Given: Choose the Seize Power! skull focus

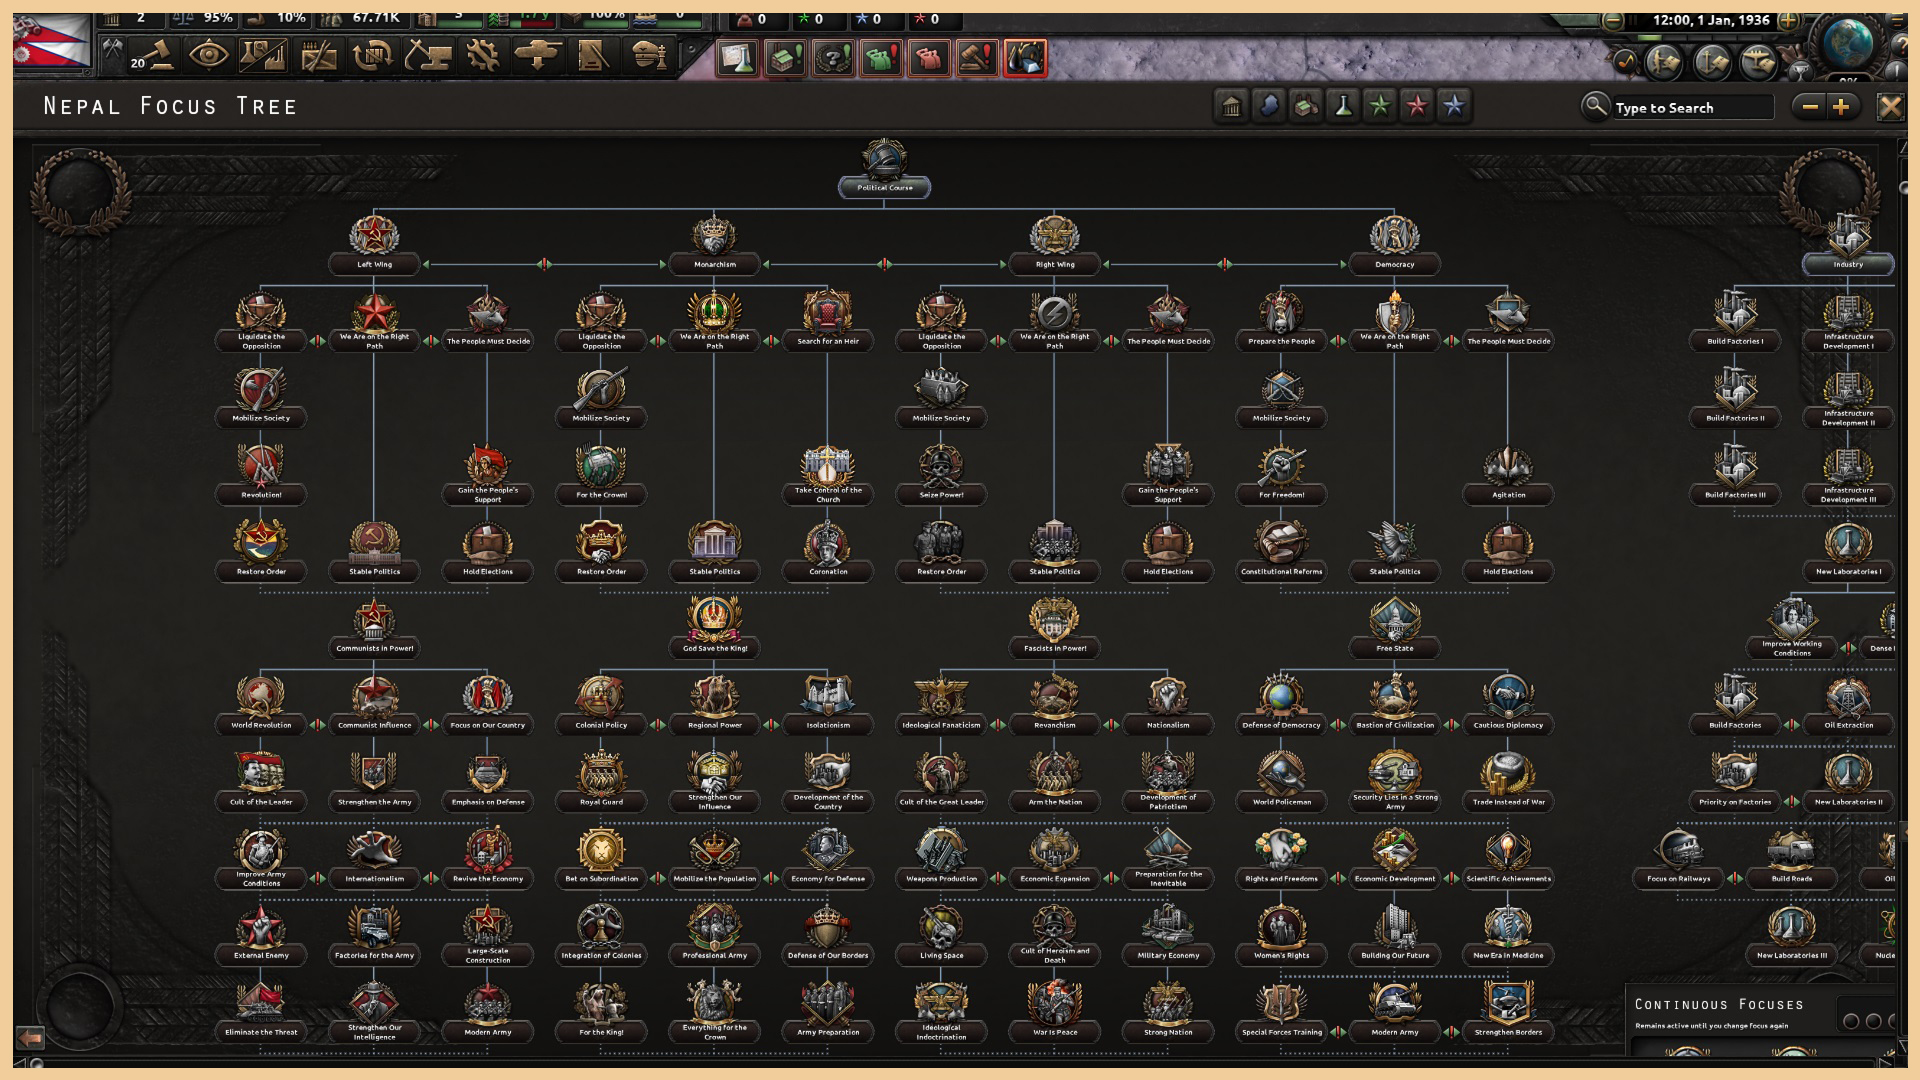Looking at the screenshot, I should pos(941,475).
